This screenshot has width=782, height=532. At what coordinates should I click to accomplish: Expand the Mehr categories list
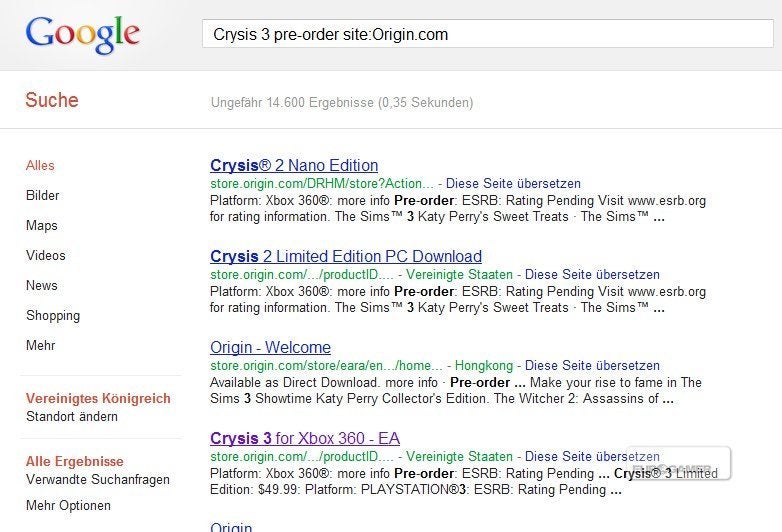pos(40,345)
